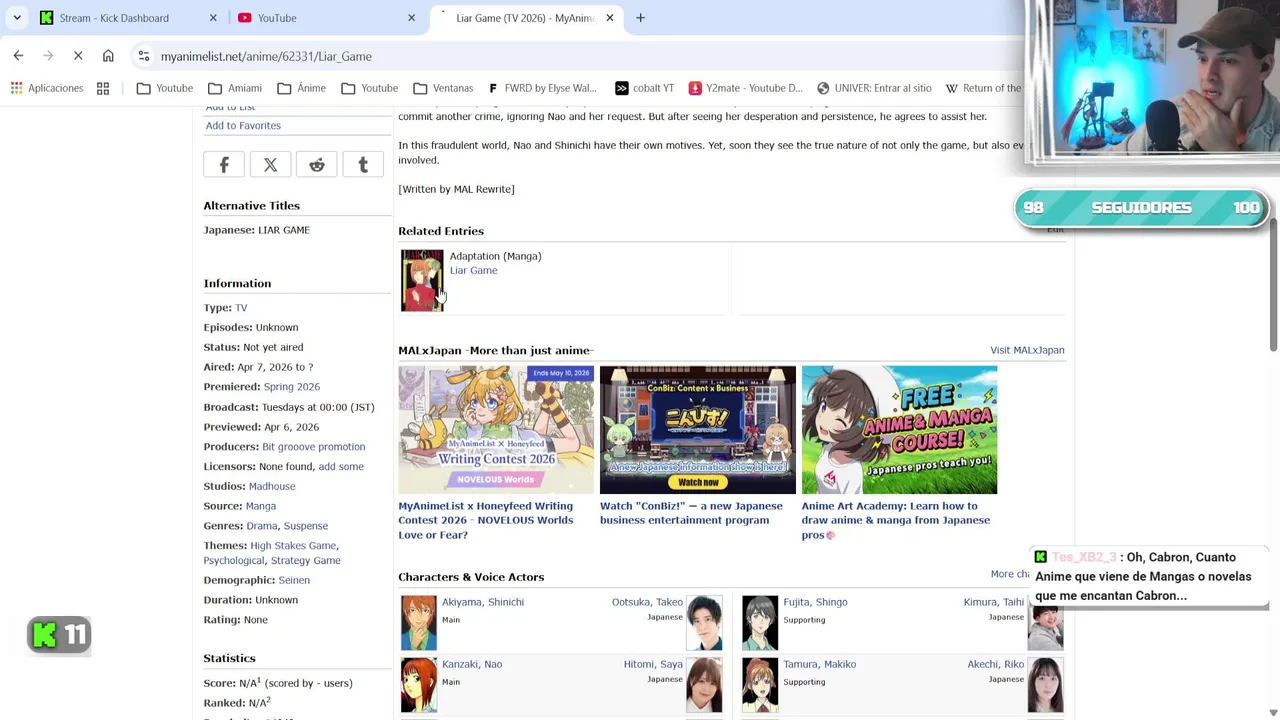1280x720 pixels.
Task: Click the Return of the bookmark
Action: [x=983, y=88]
